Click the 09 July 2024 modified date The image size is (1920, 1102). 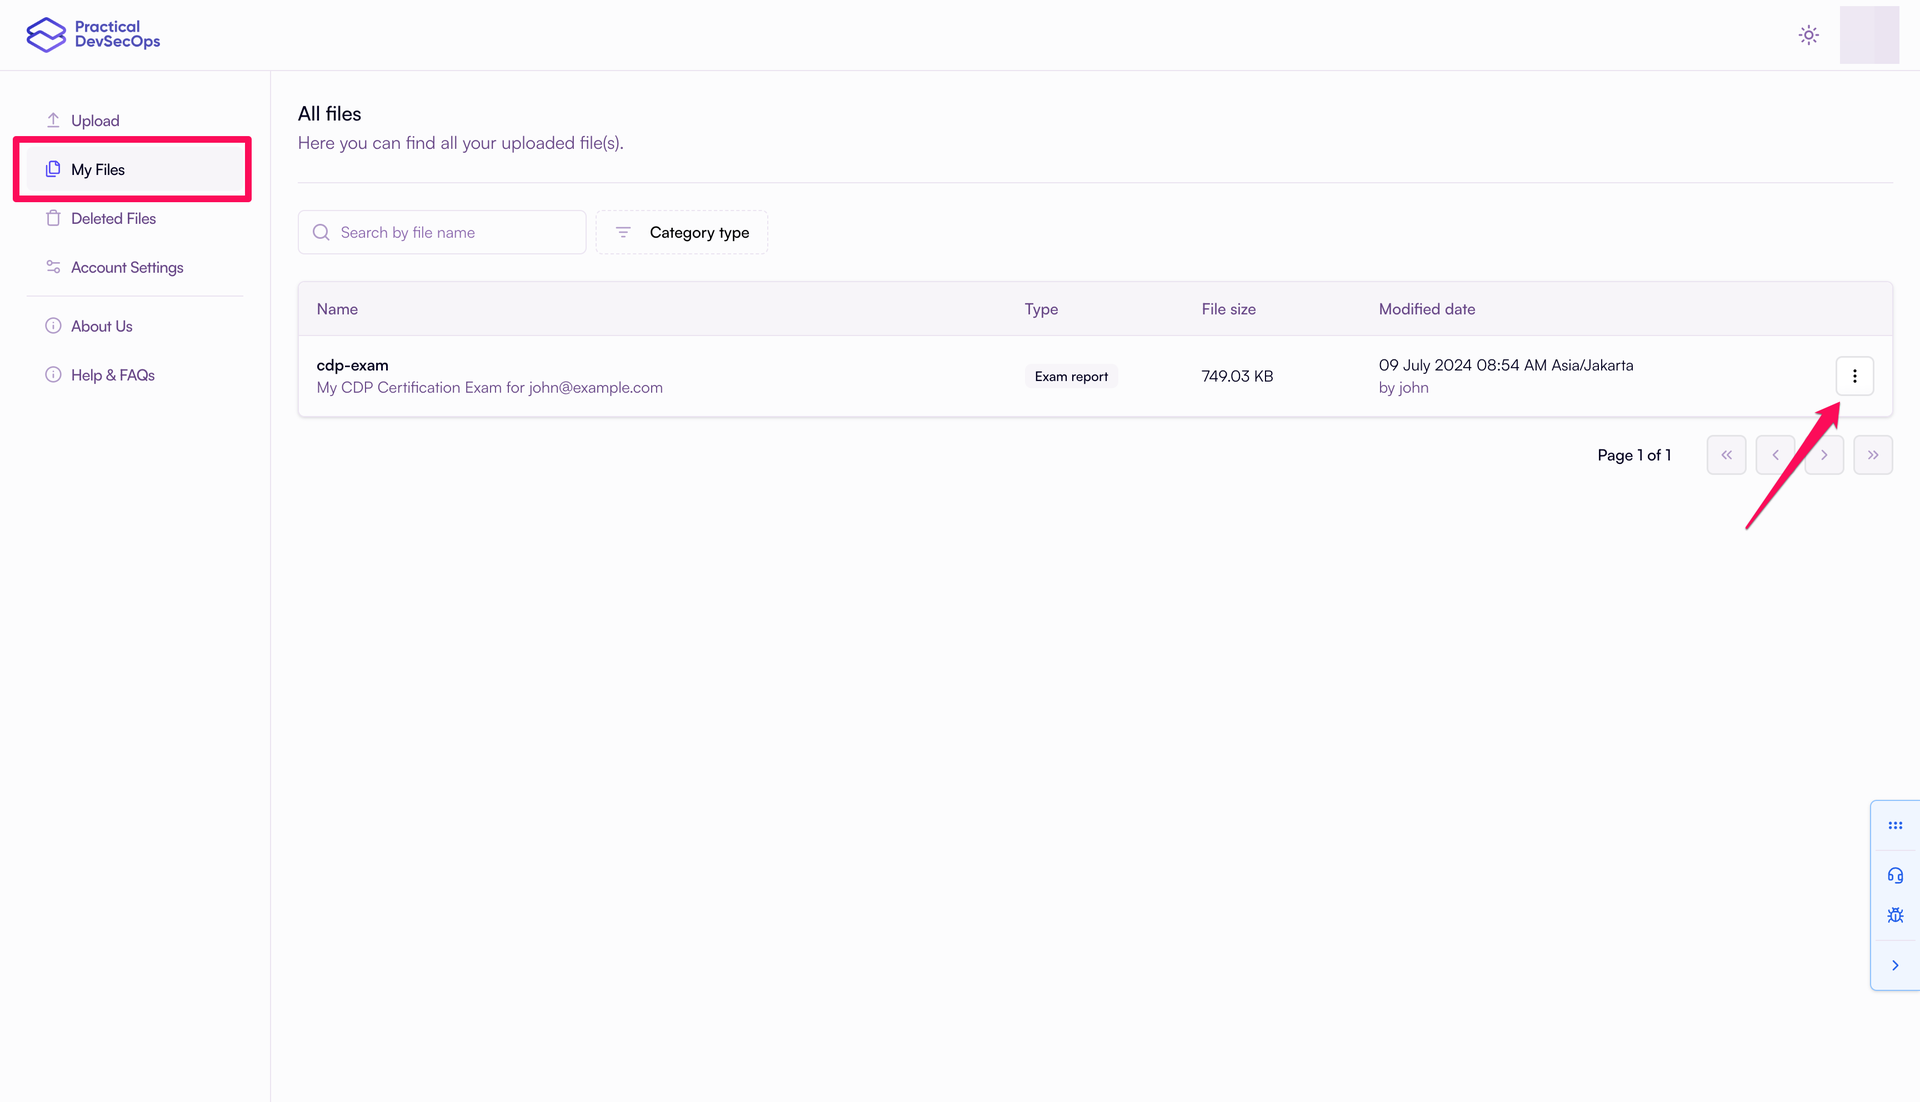(x=1506, y=366)
